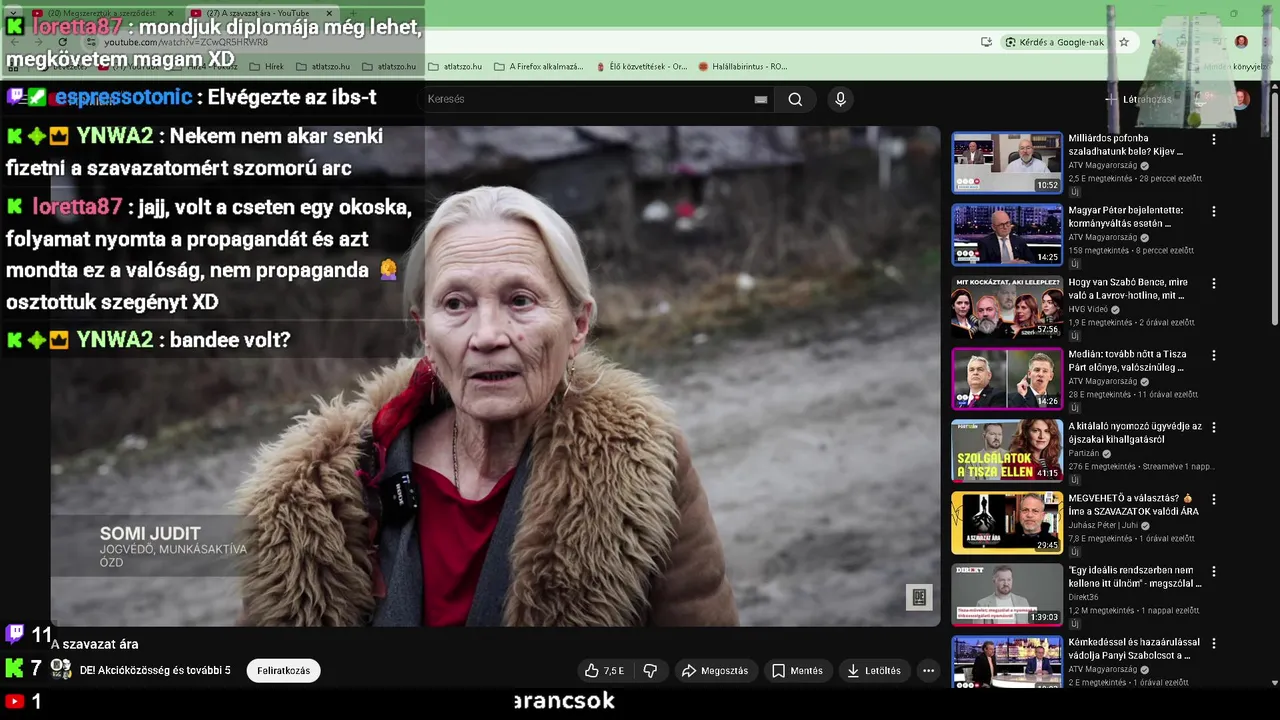This screenshot has height=720, width=1280.
Task: Open the Halállabirintus bookmark
Action: [x=743, y=66]
